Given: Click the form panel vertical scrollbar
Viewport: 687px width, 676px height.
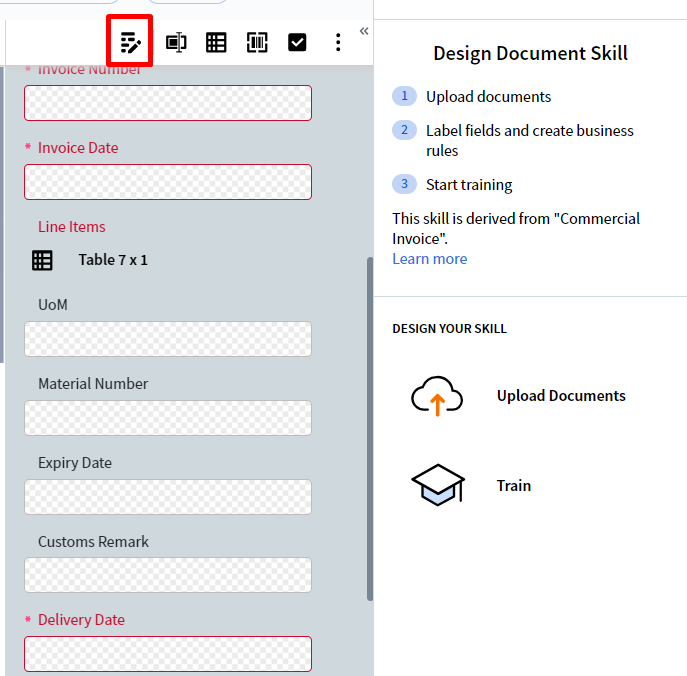Looking at the screenshot, I should click(370, 429).
